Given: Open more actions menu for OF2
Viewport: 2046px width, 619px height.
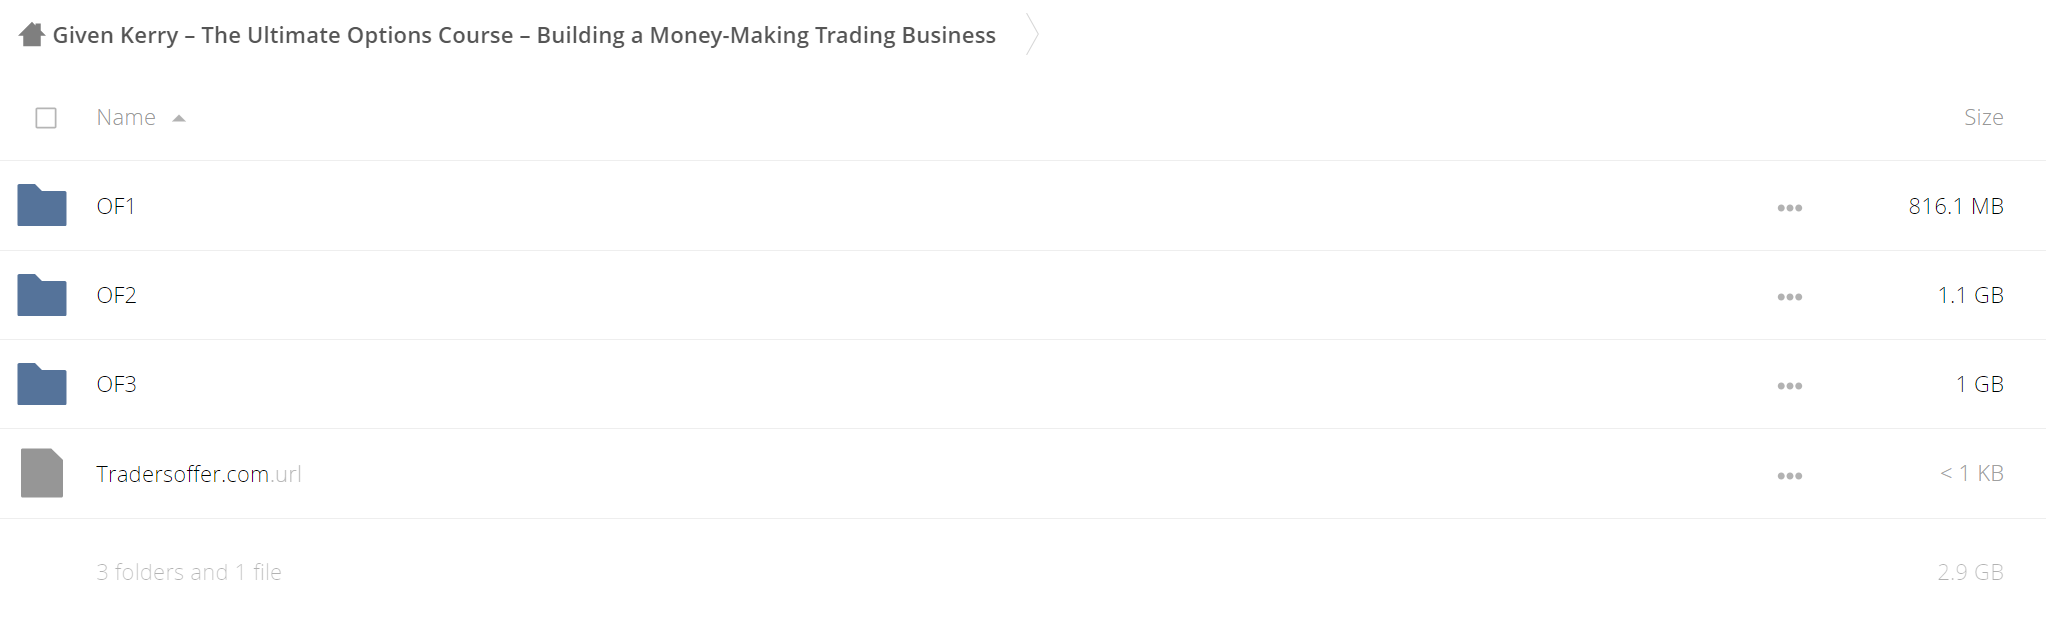Looking at the screenshot, I should (x=1790, y=297).
